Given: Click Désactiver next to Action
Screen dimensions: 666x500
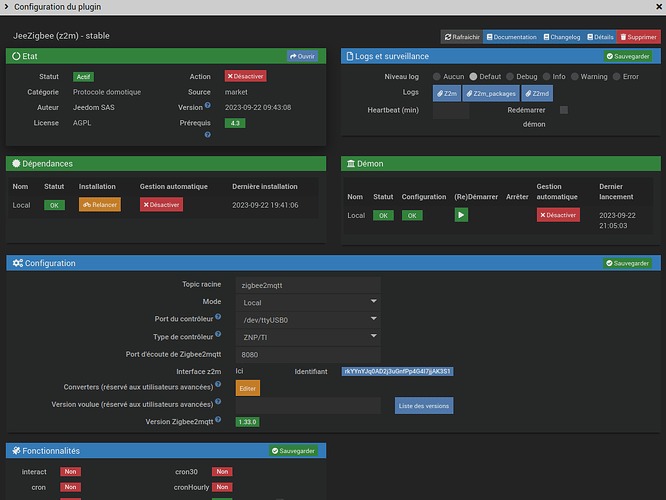Looking at the screenshot, I should coord(246,76).
